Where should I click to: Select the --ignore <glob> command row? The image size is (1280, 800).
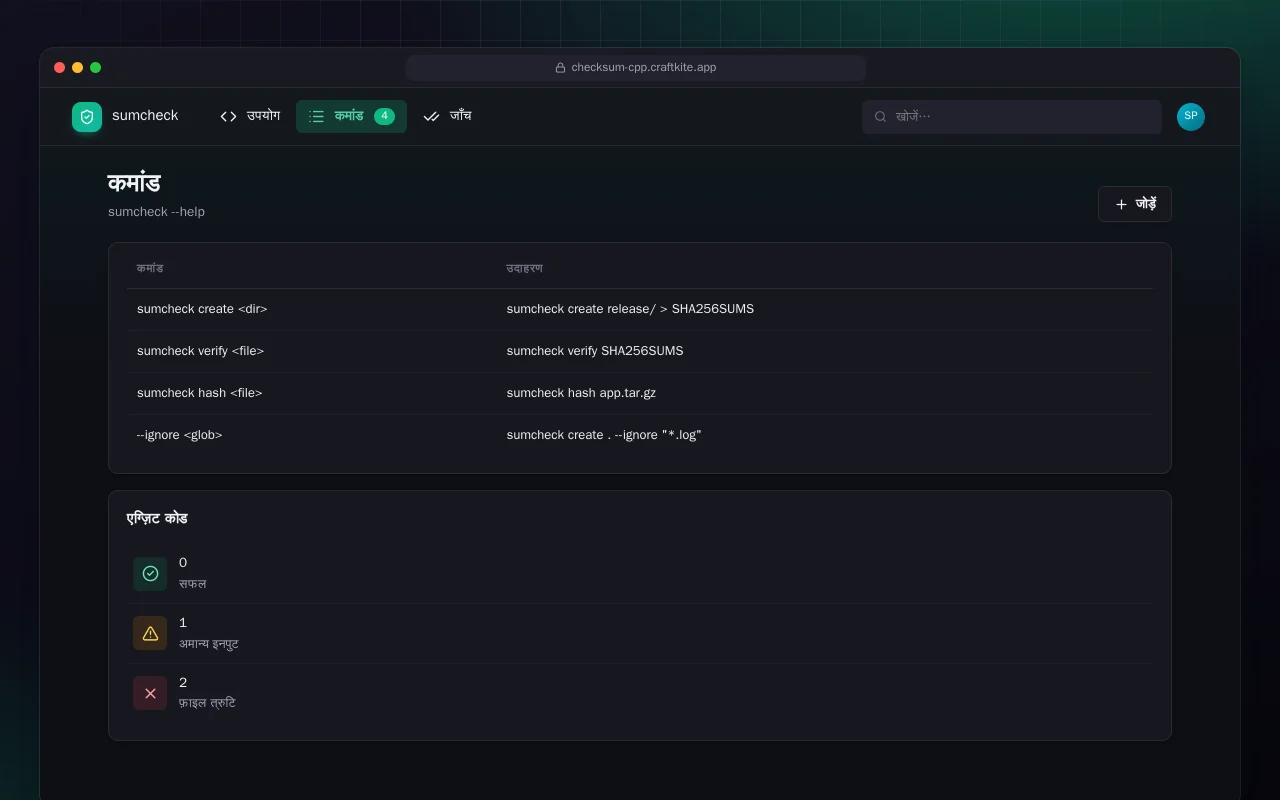coord(640,435)
